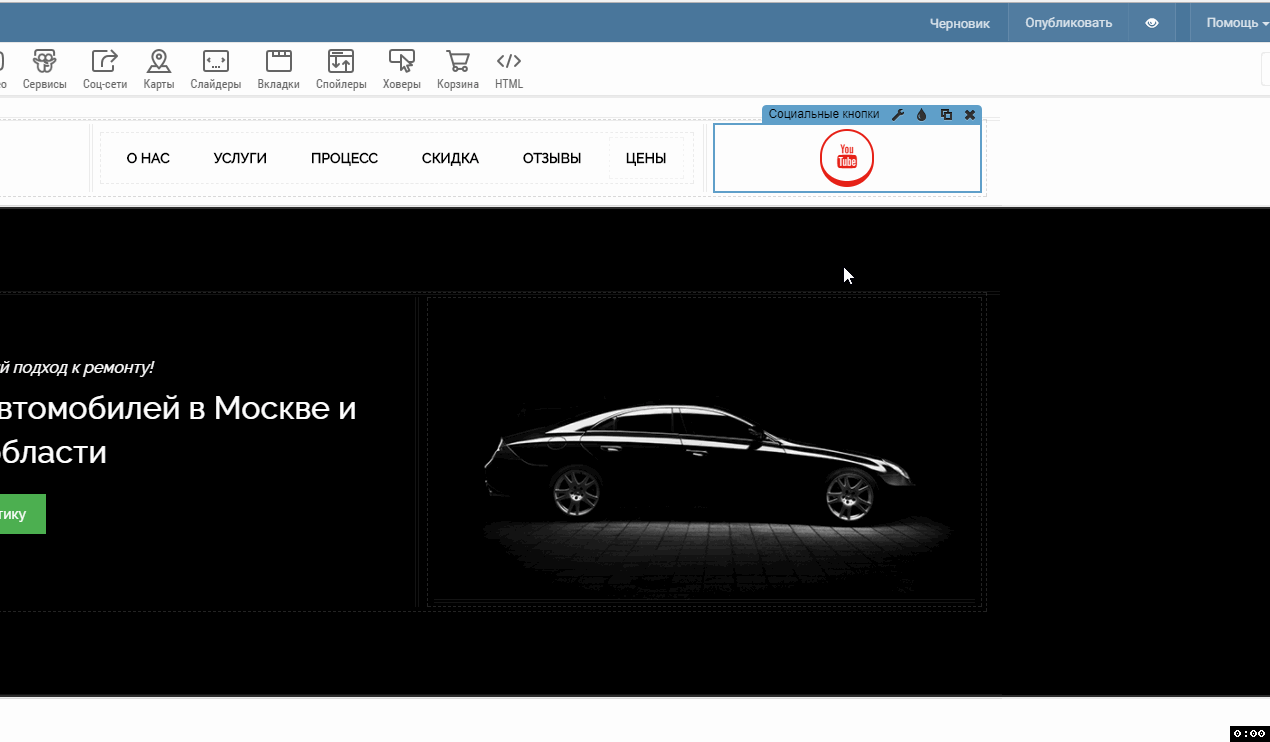Image resolution: width=1270 pixels, height=742 pixels.
Task: Open the Соц-сети widget category
Action: (x=105, y=70)
